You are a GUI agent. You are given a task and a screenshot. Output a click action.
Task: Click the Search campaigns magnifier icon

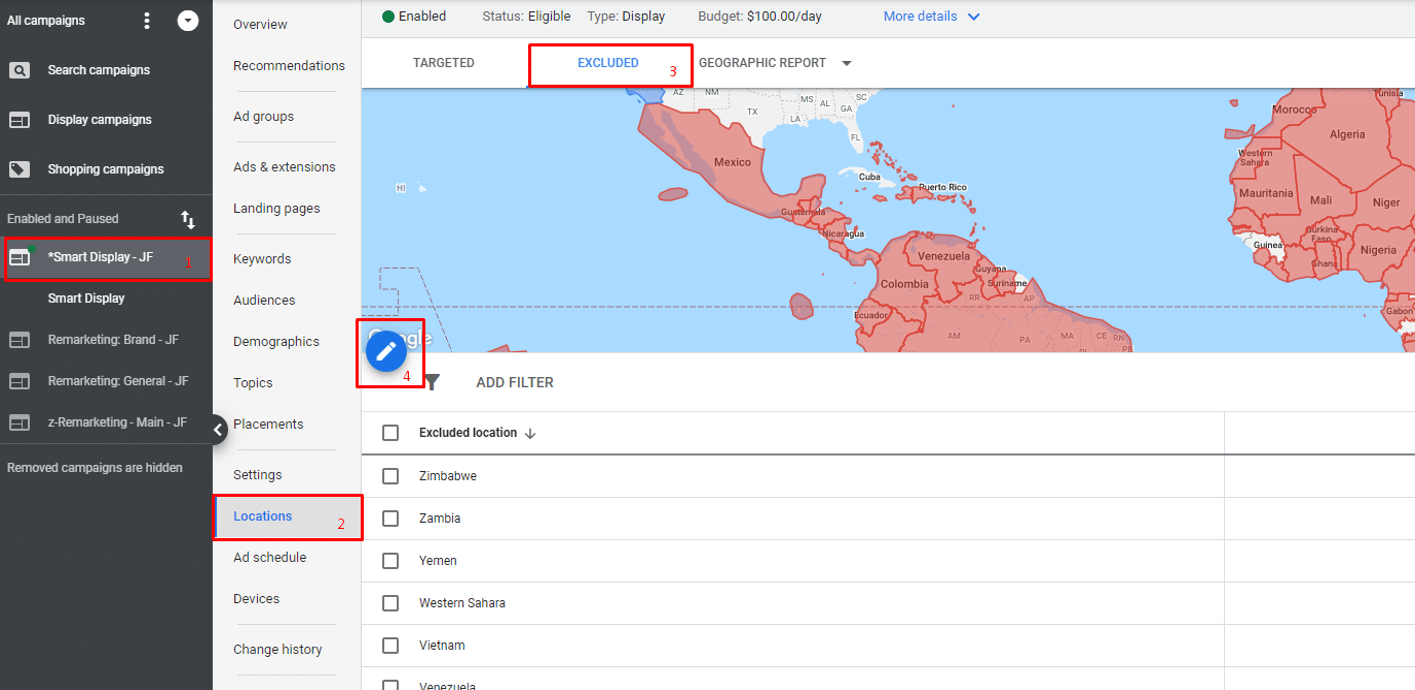coord(20,70)
